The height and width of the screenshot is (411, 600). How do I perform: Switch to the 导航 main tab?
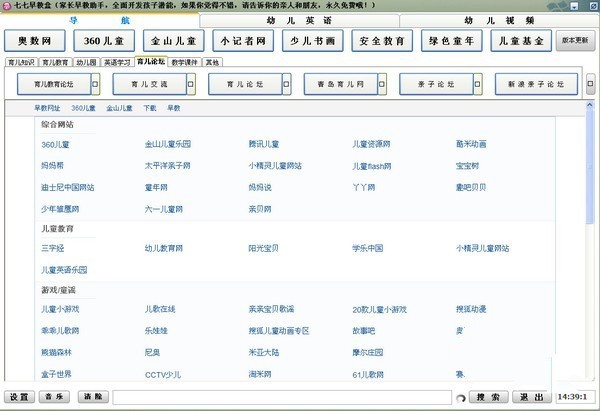pyautogui.click(x=100, y=20)
